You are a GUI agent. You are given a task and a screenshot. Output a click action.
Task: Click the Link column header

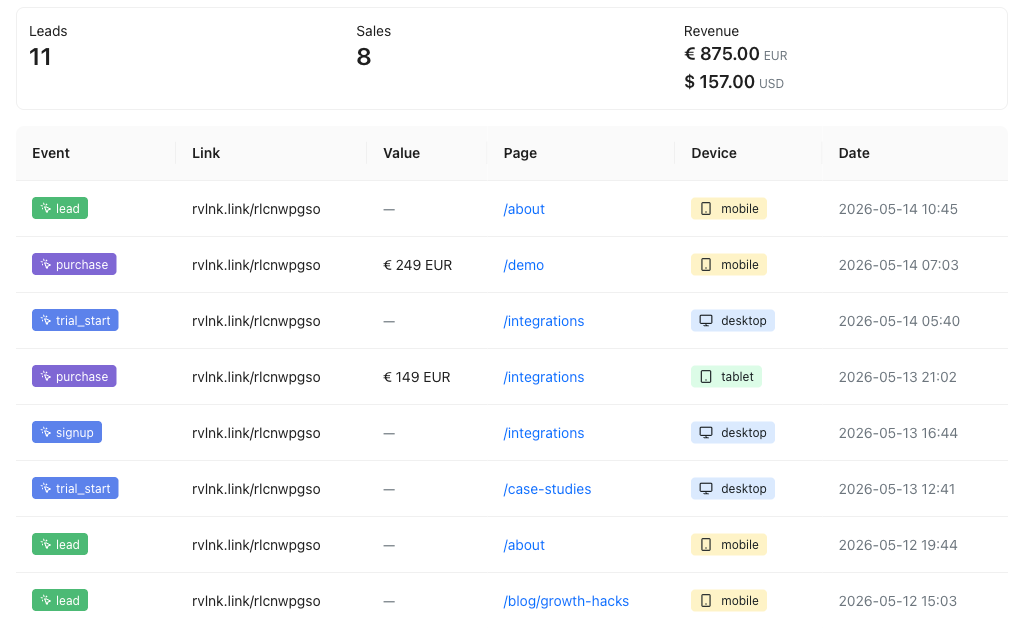coord(206,153)
